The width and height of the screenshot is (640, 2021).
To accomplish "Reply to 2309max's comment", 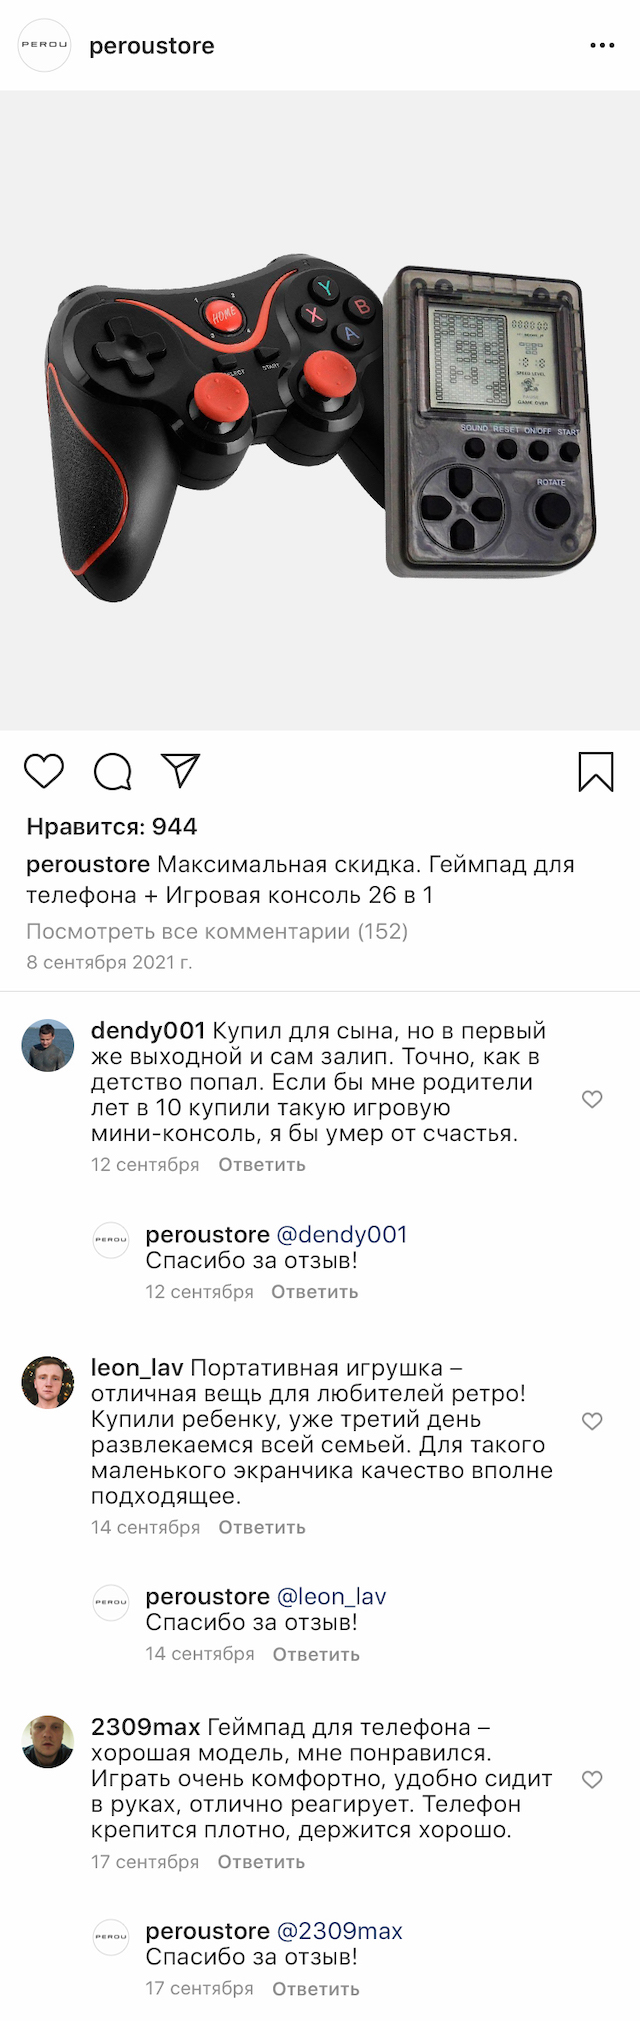I will pos(261,1862).
